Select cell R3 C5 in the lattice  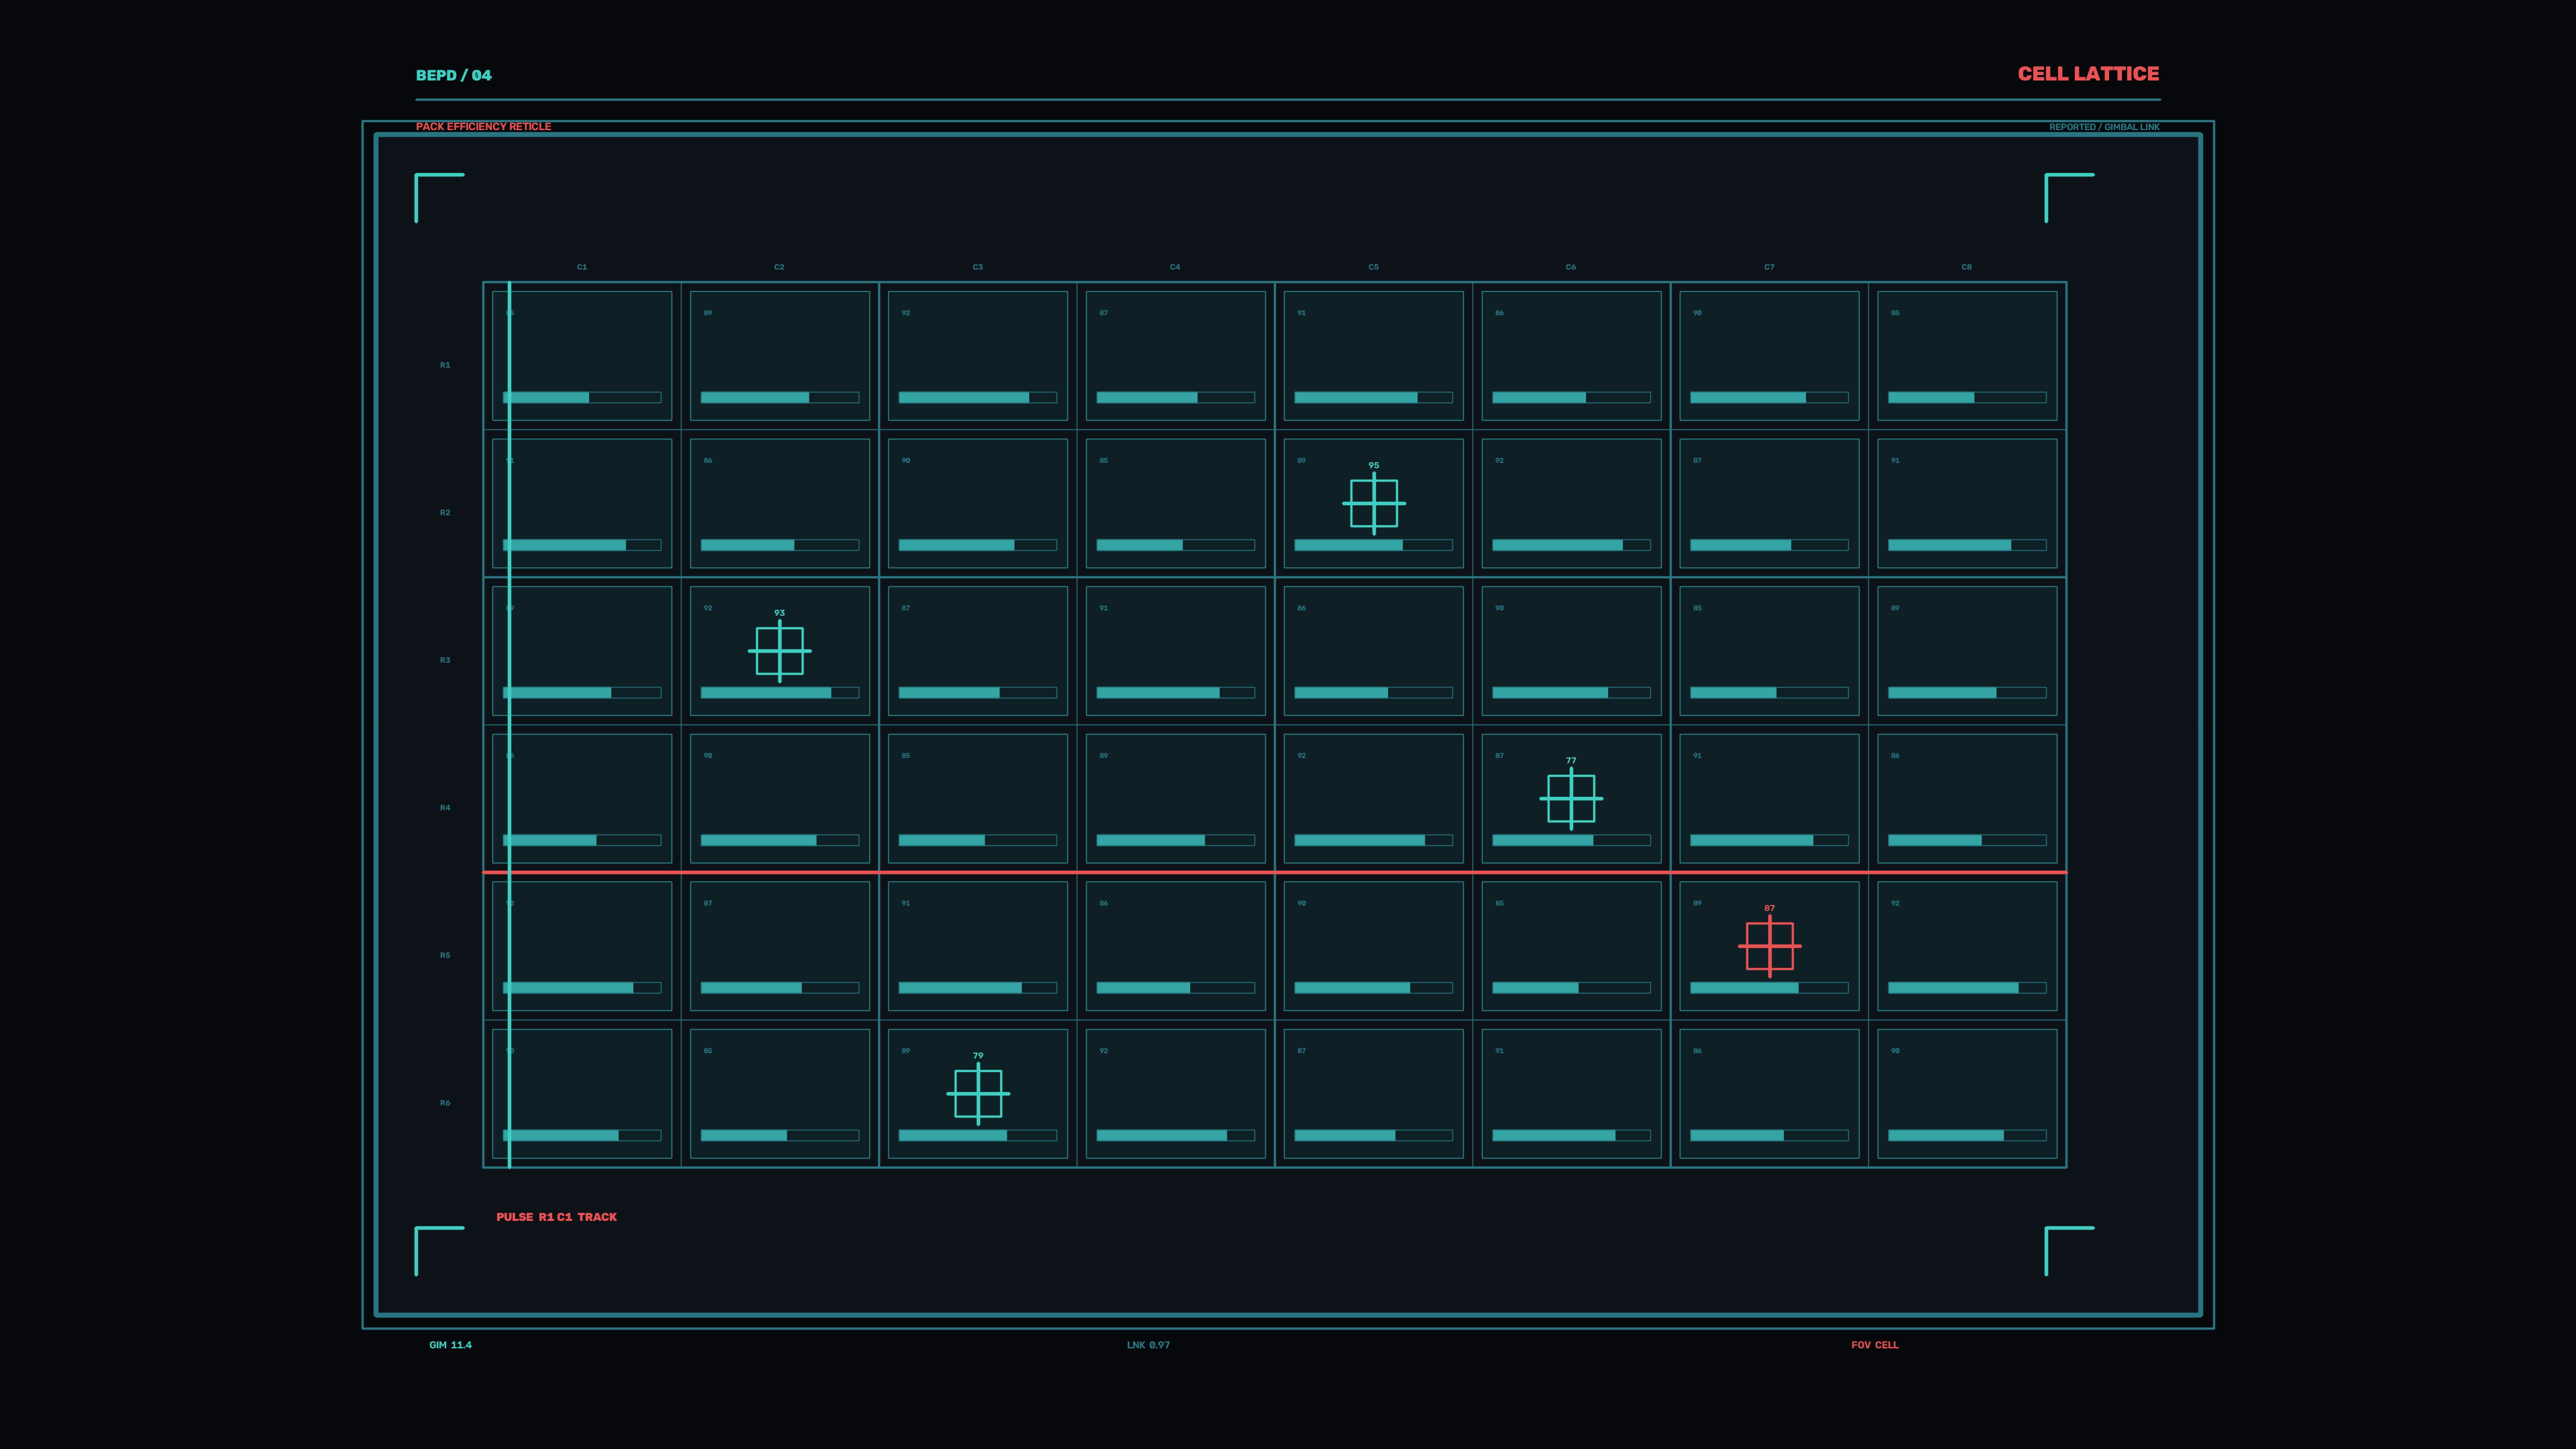tap(1374, 651)
